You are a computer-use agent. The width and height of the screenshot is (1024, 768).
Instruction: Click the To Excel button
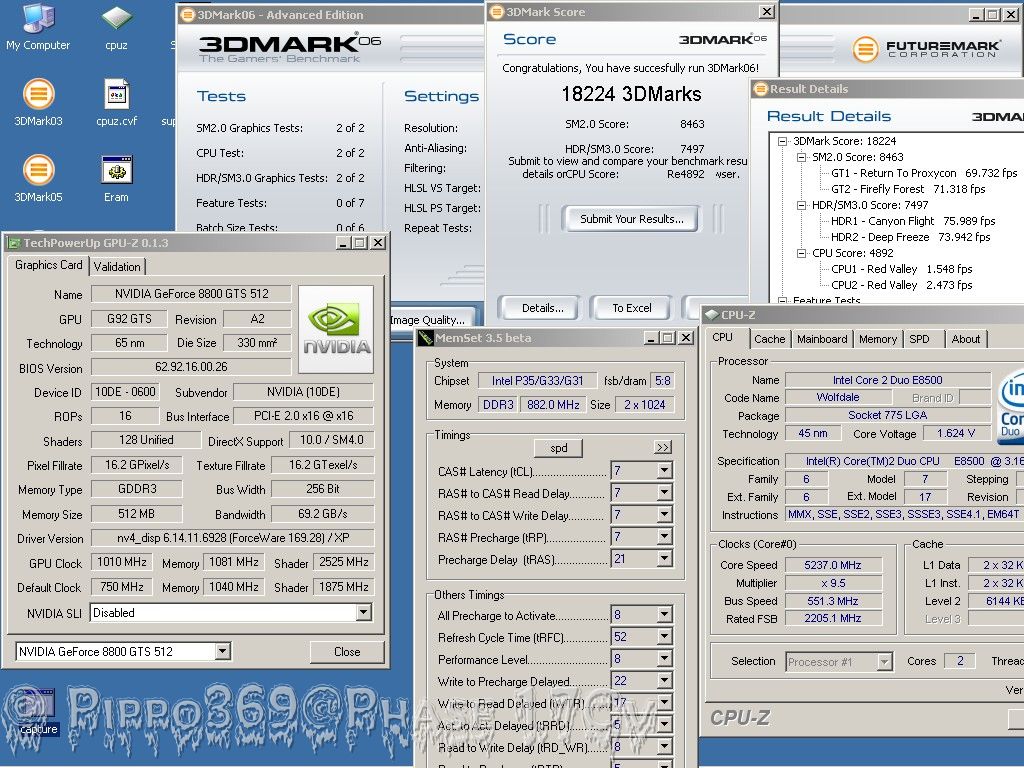(632, 308)
